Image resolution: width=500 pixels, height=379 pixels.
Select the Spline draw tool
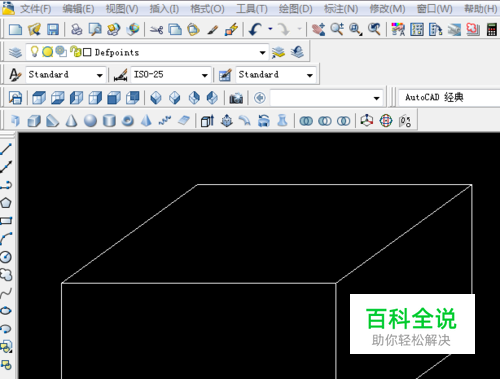coord(6,293)
